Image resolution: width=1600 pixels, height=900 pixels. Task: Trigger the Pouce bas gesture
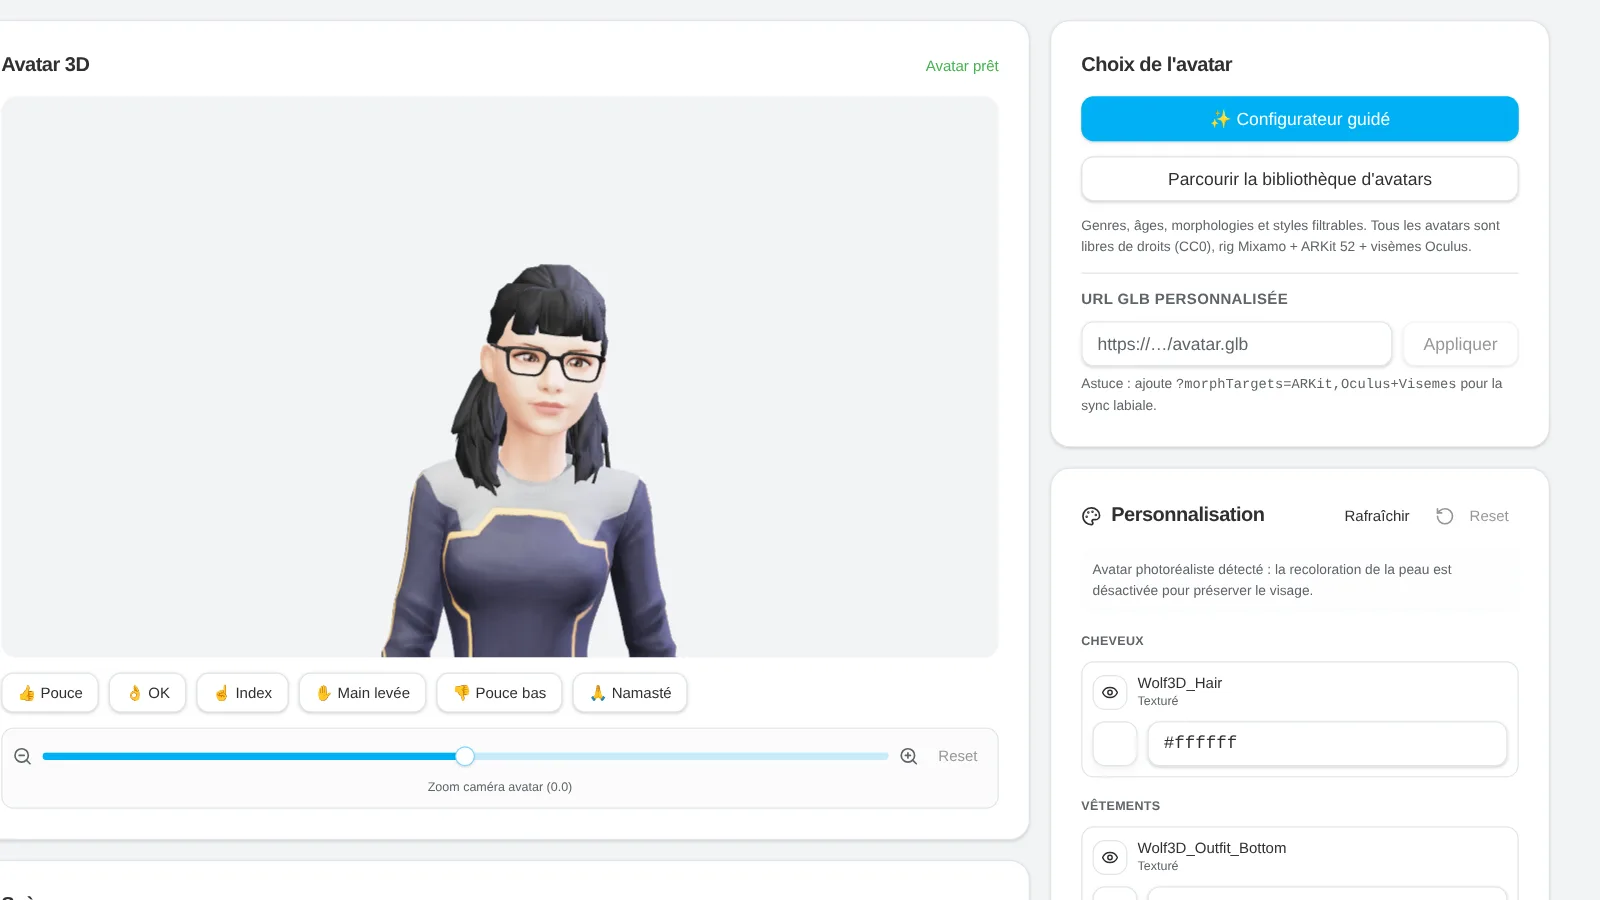click(500, 693)
